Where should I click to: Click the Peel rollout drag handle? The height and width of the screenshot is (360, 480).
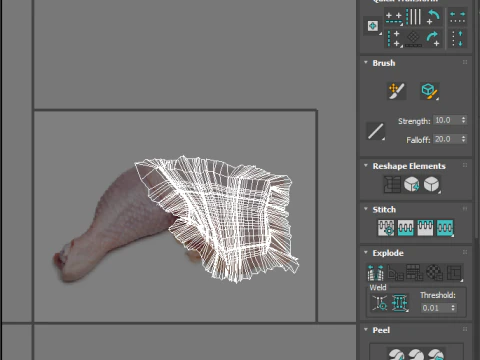pos(465,330)
